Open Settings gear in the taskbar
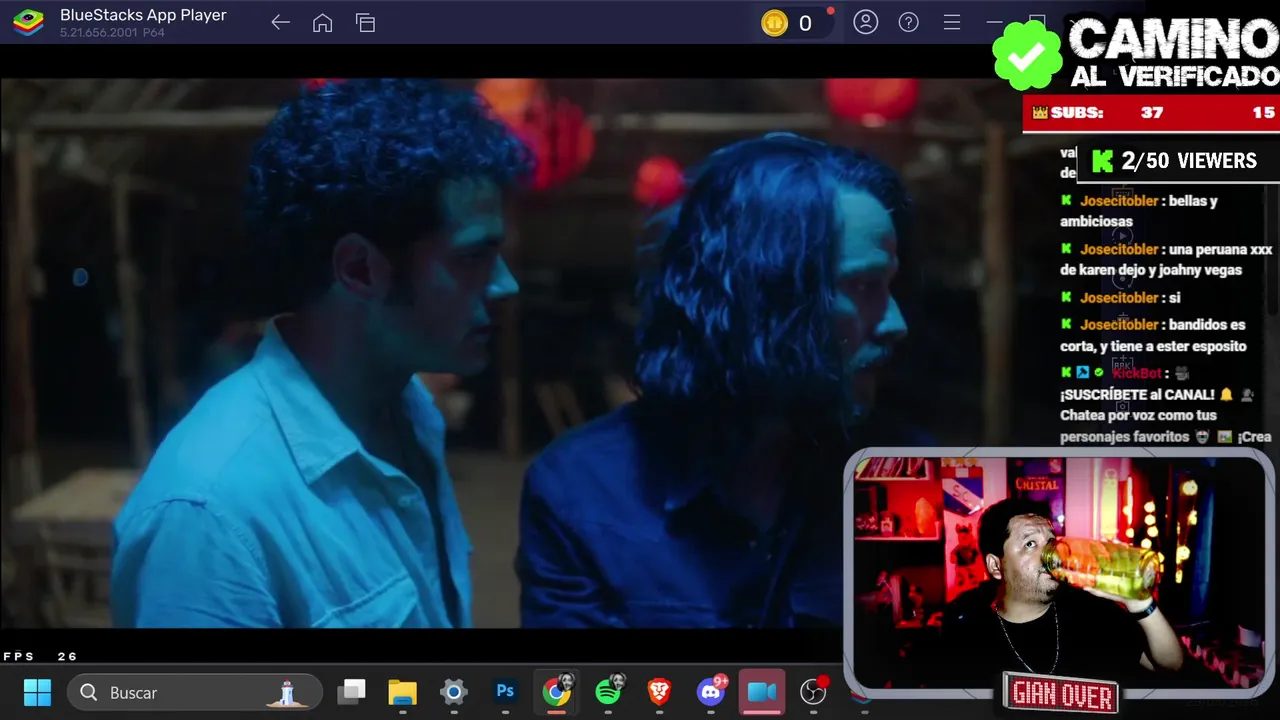 coord(454,692)
